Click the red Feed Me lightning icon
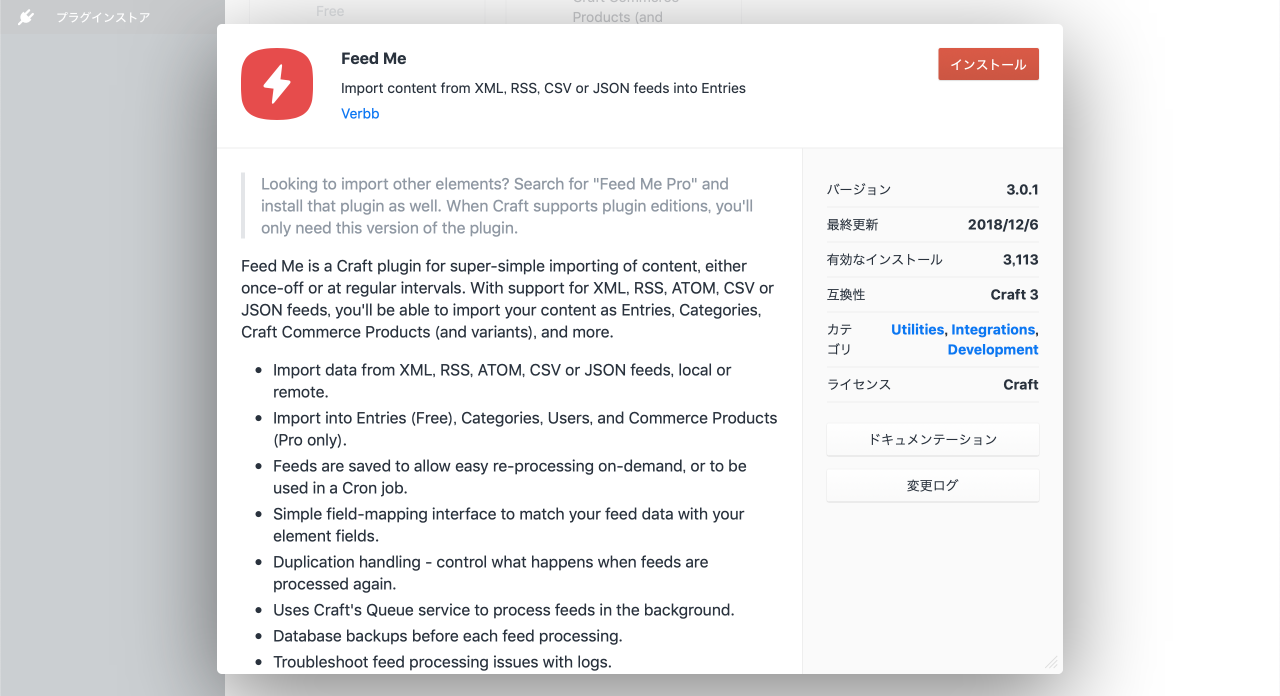 [x=277, y=84]
